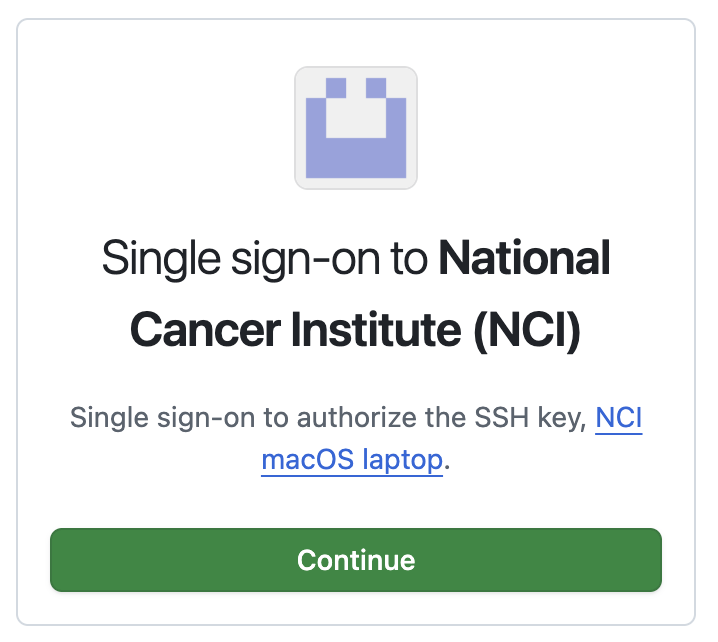718x642 pixels.
Task: Continue to single sign-on authorization
Action: [356, 560]
